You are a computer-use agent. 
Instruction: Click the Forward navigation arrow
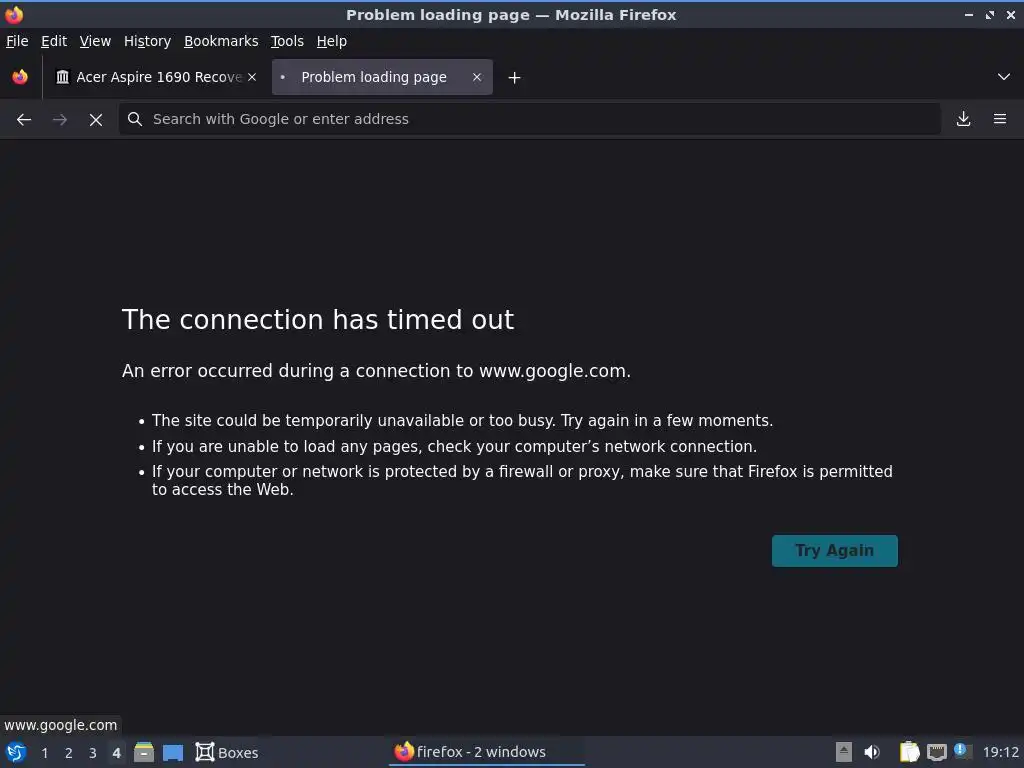(59, 120)
